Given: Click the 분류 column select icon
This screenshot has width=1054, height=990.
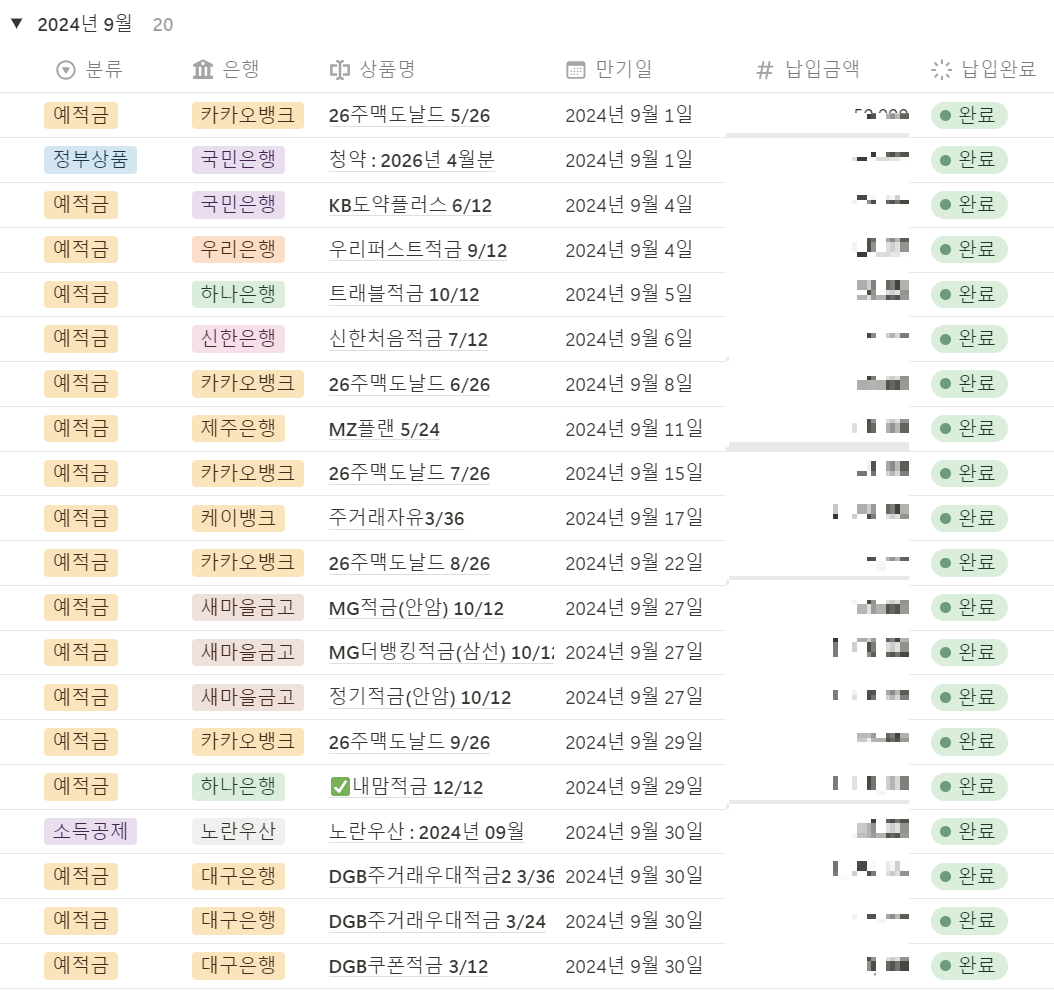Looking at the screenshot, I should (x=65, y=70).
